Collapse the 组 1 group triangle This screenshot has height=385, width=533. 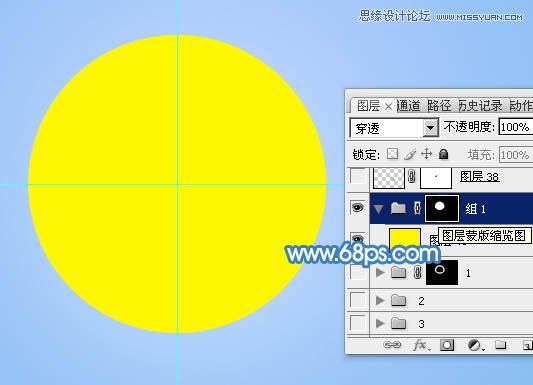click(x=379, y=209)
